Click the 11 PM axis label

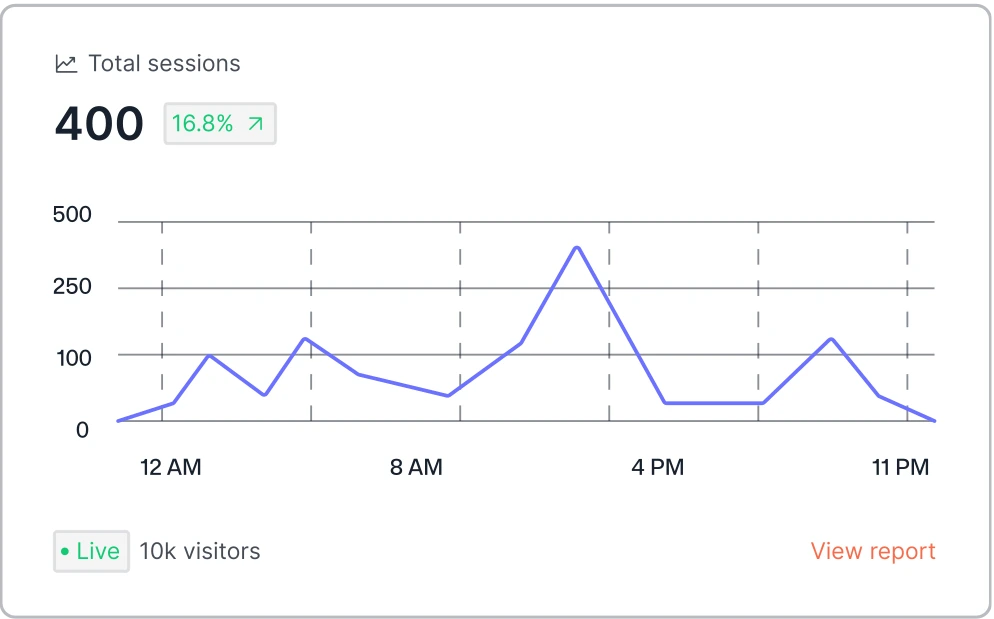(x=900, y=467)
